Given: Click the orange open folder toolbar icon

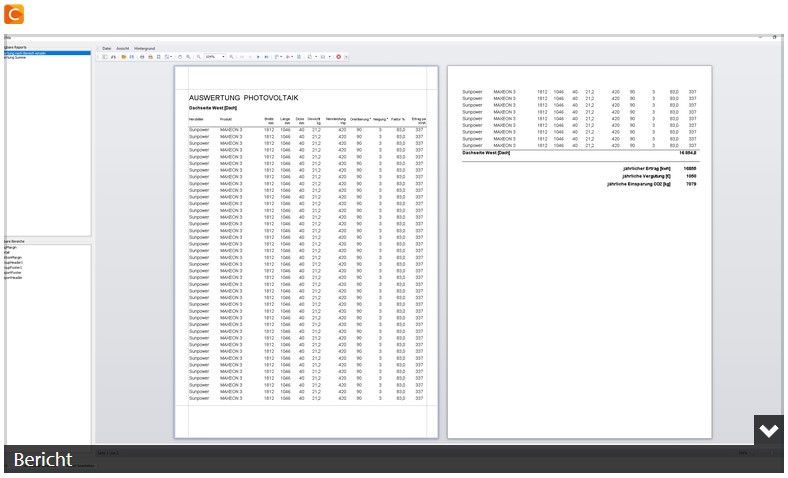Looking at the screenshot, I should [x=124, y=57].
